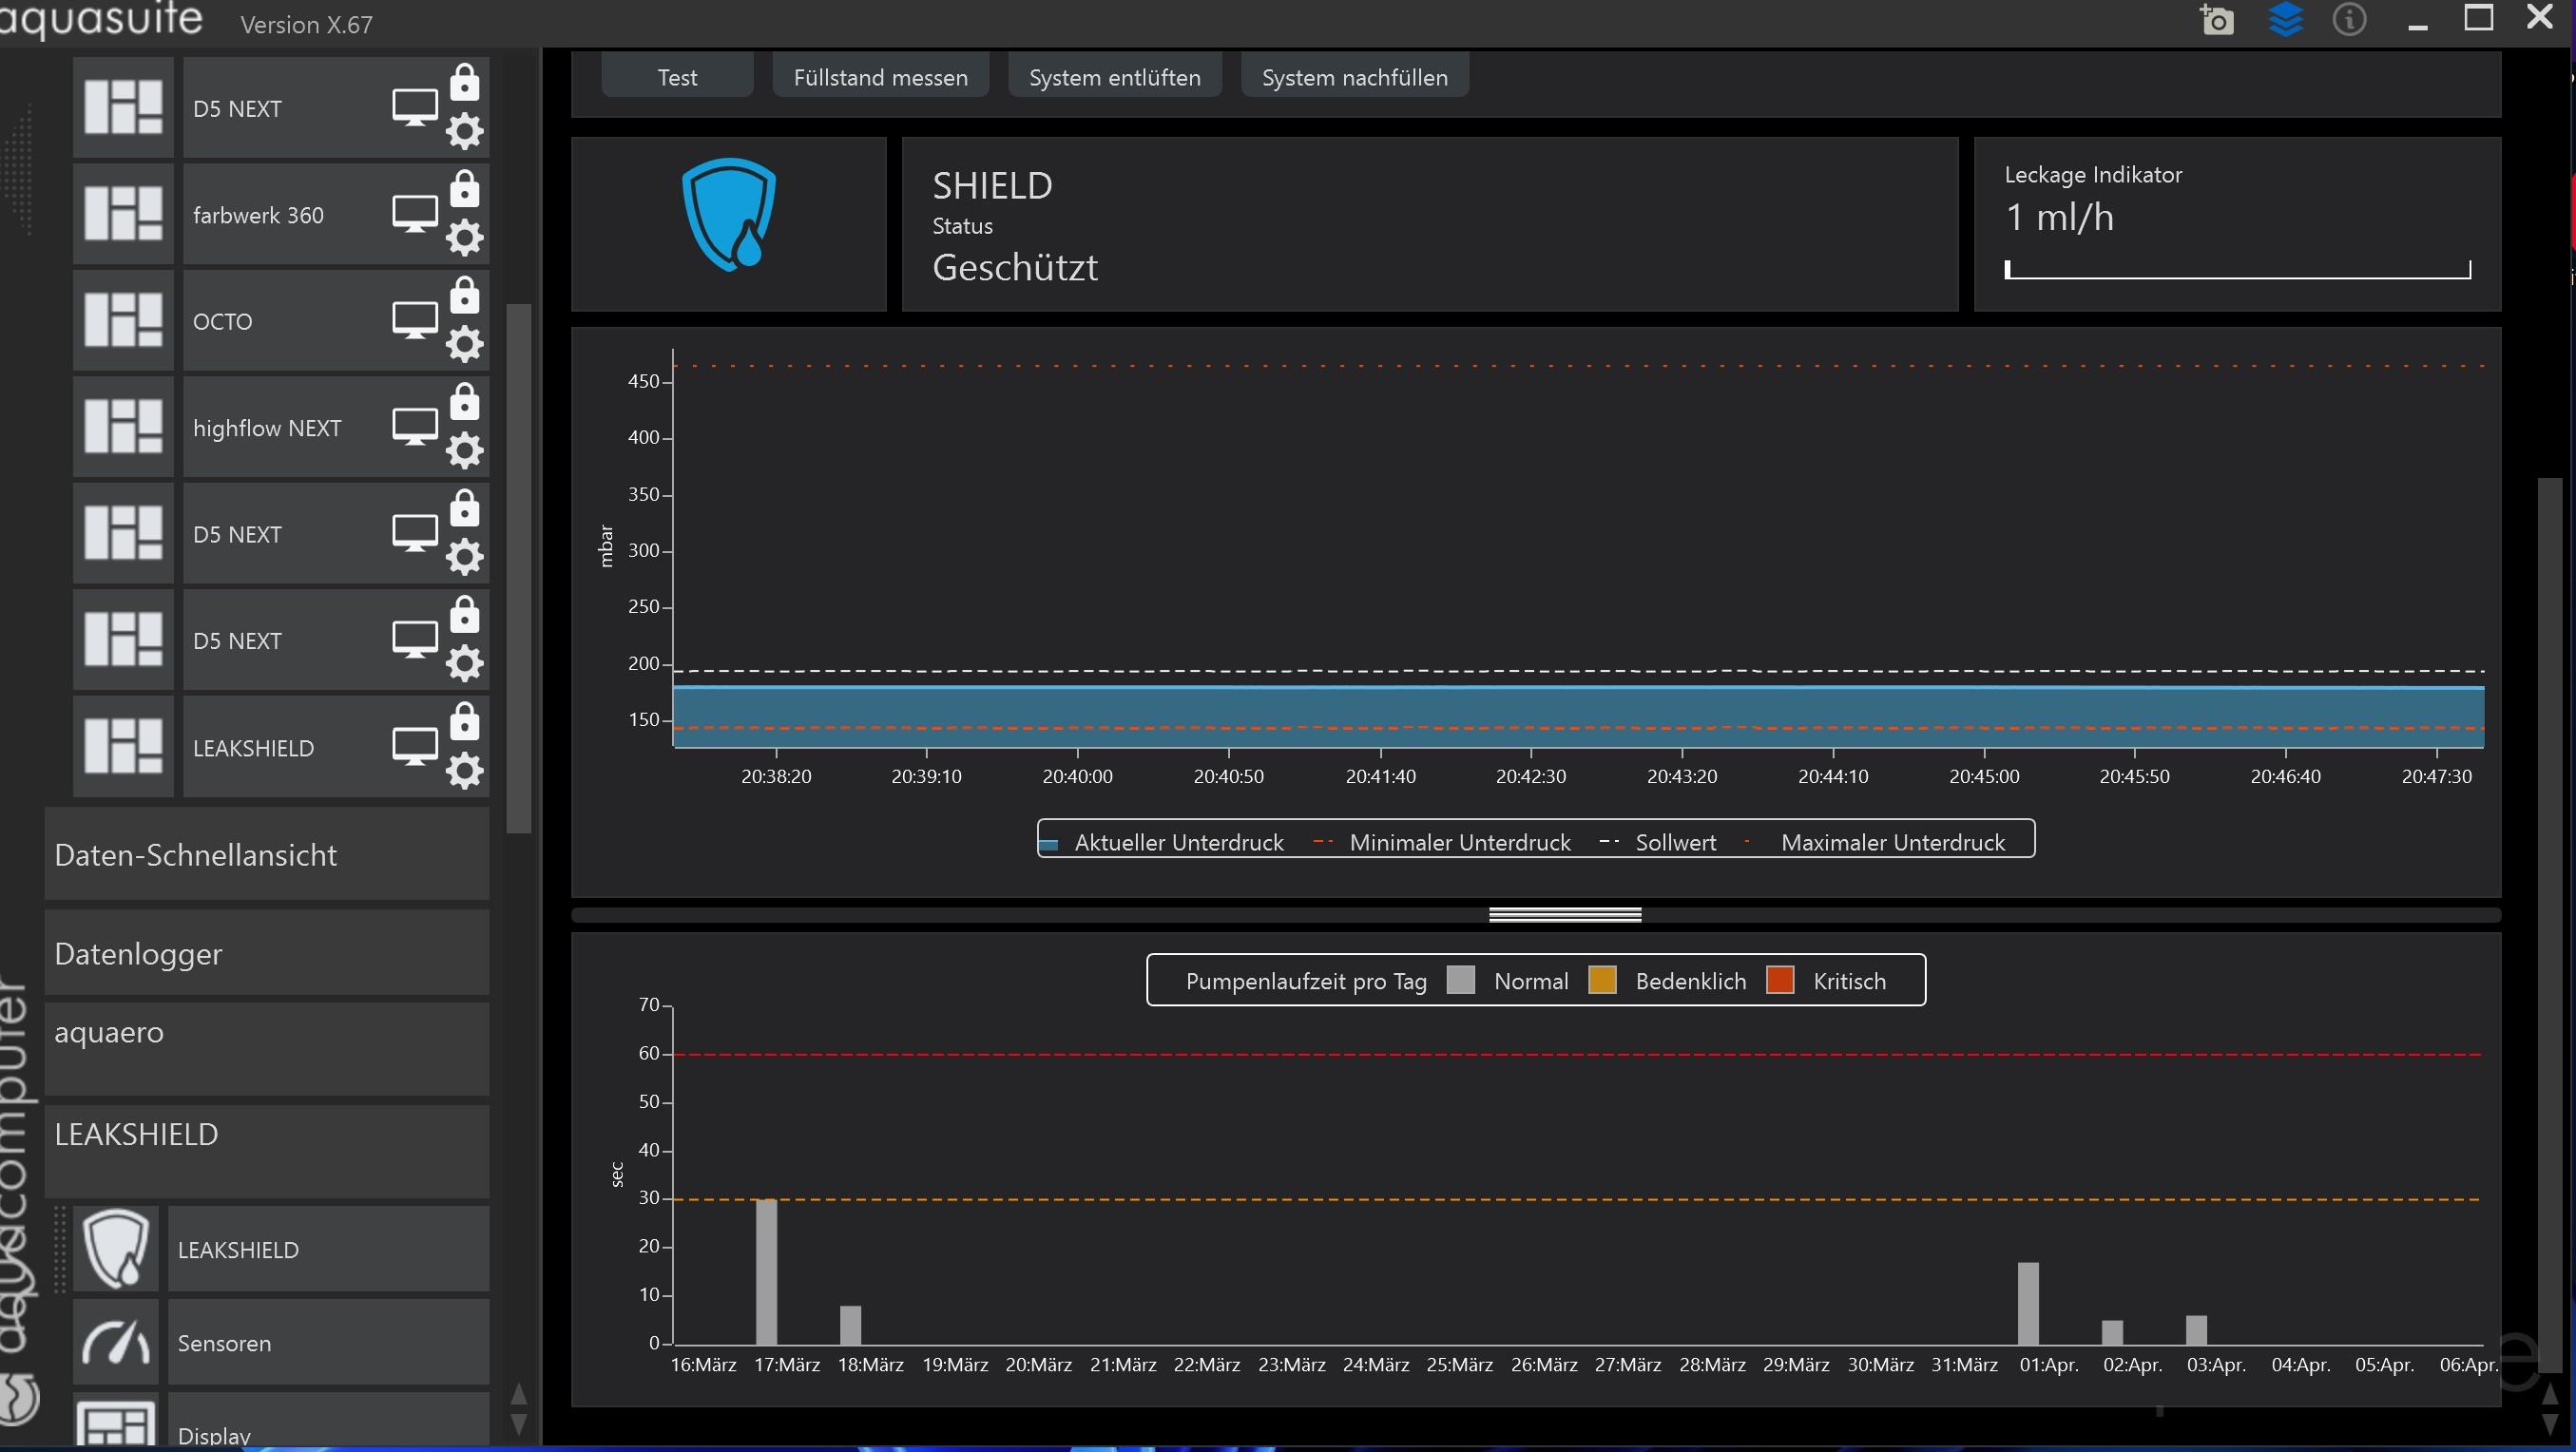Screen dimensions: 2576x1452
Task: Expand the Datenlogger section
Action: [267, 953]
